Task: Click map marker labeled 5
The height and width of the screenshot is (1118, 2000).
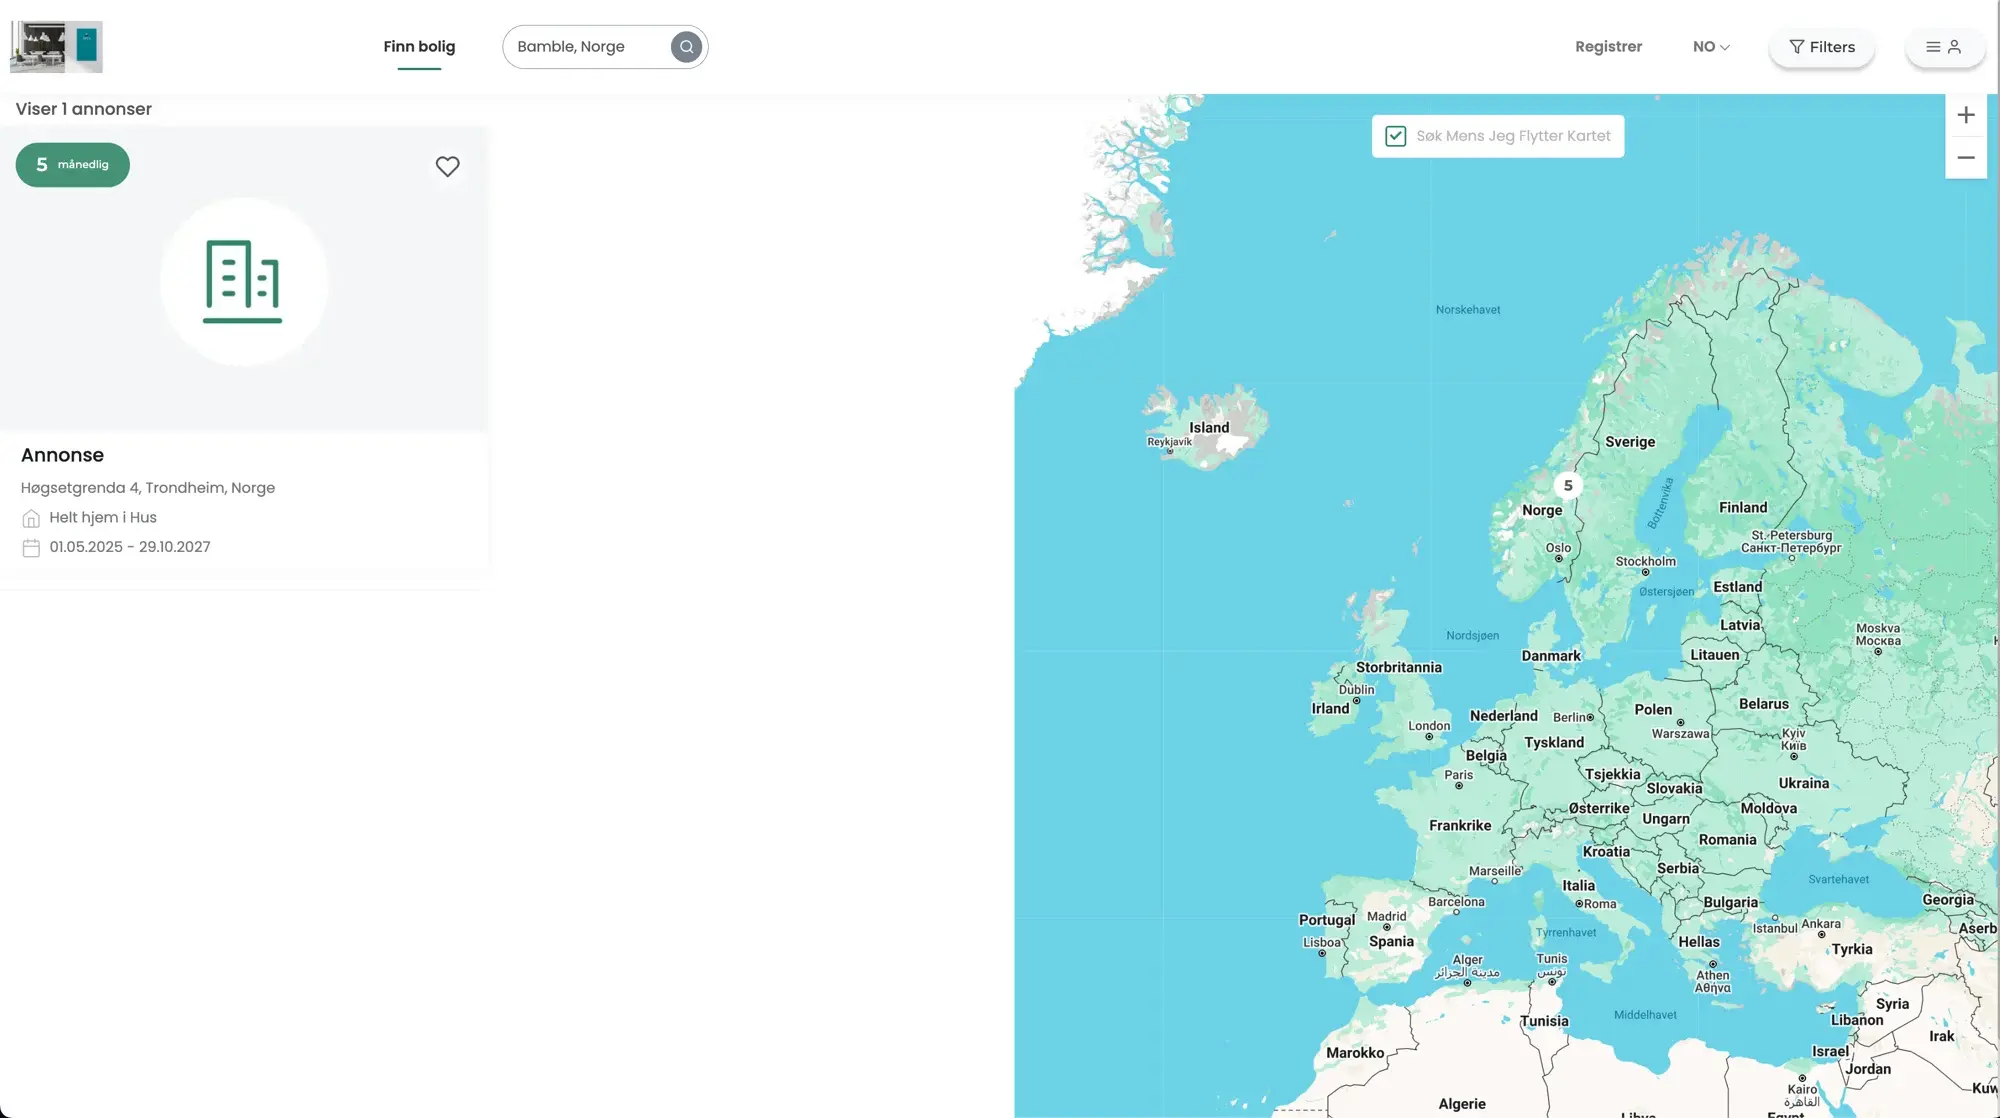Action: (1568, 486)
